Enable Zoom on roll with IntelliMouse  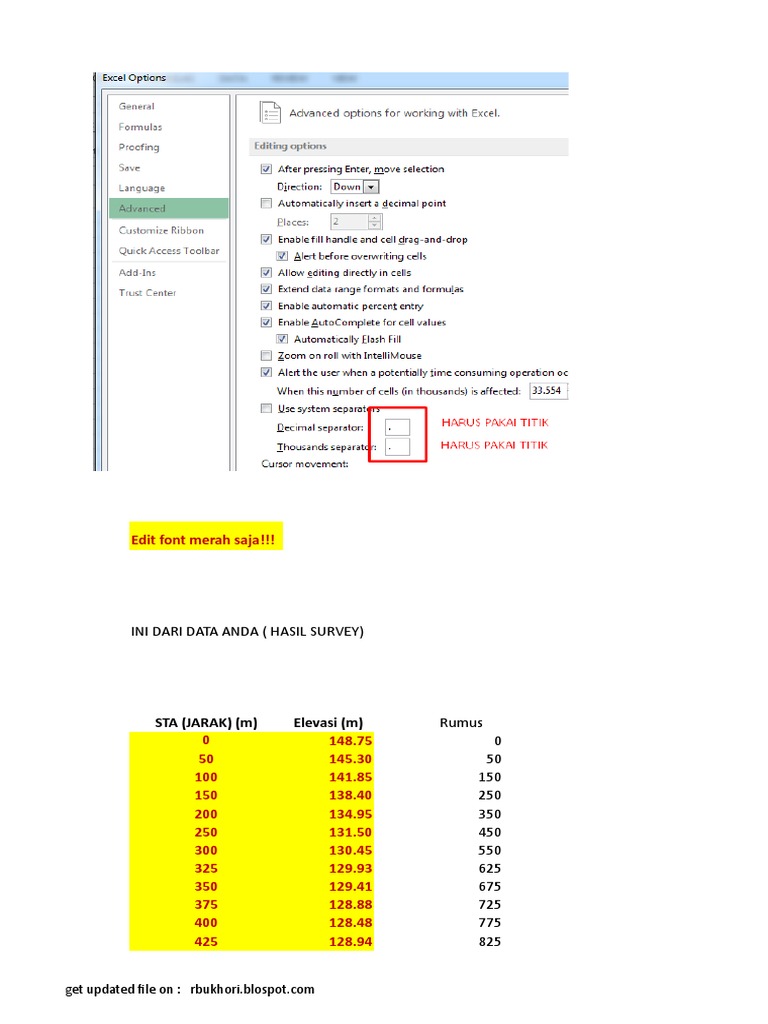(x=266, y=356)
